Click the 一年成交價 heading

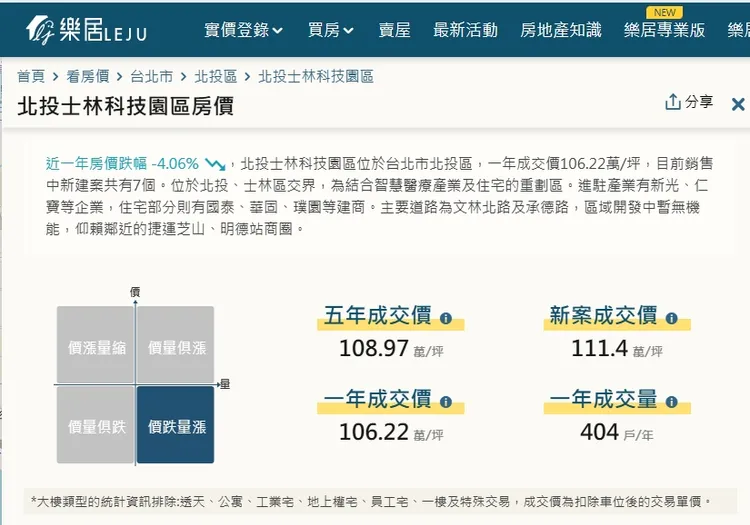pos(378,399)
